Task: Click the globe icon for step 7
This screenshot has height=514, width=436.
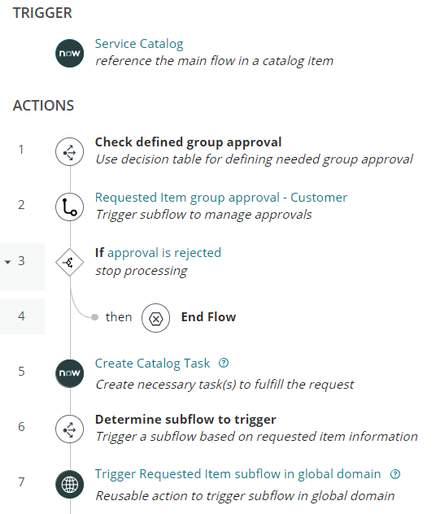Action: [x=69, y=484]
